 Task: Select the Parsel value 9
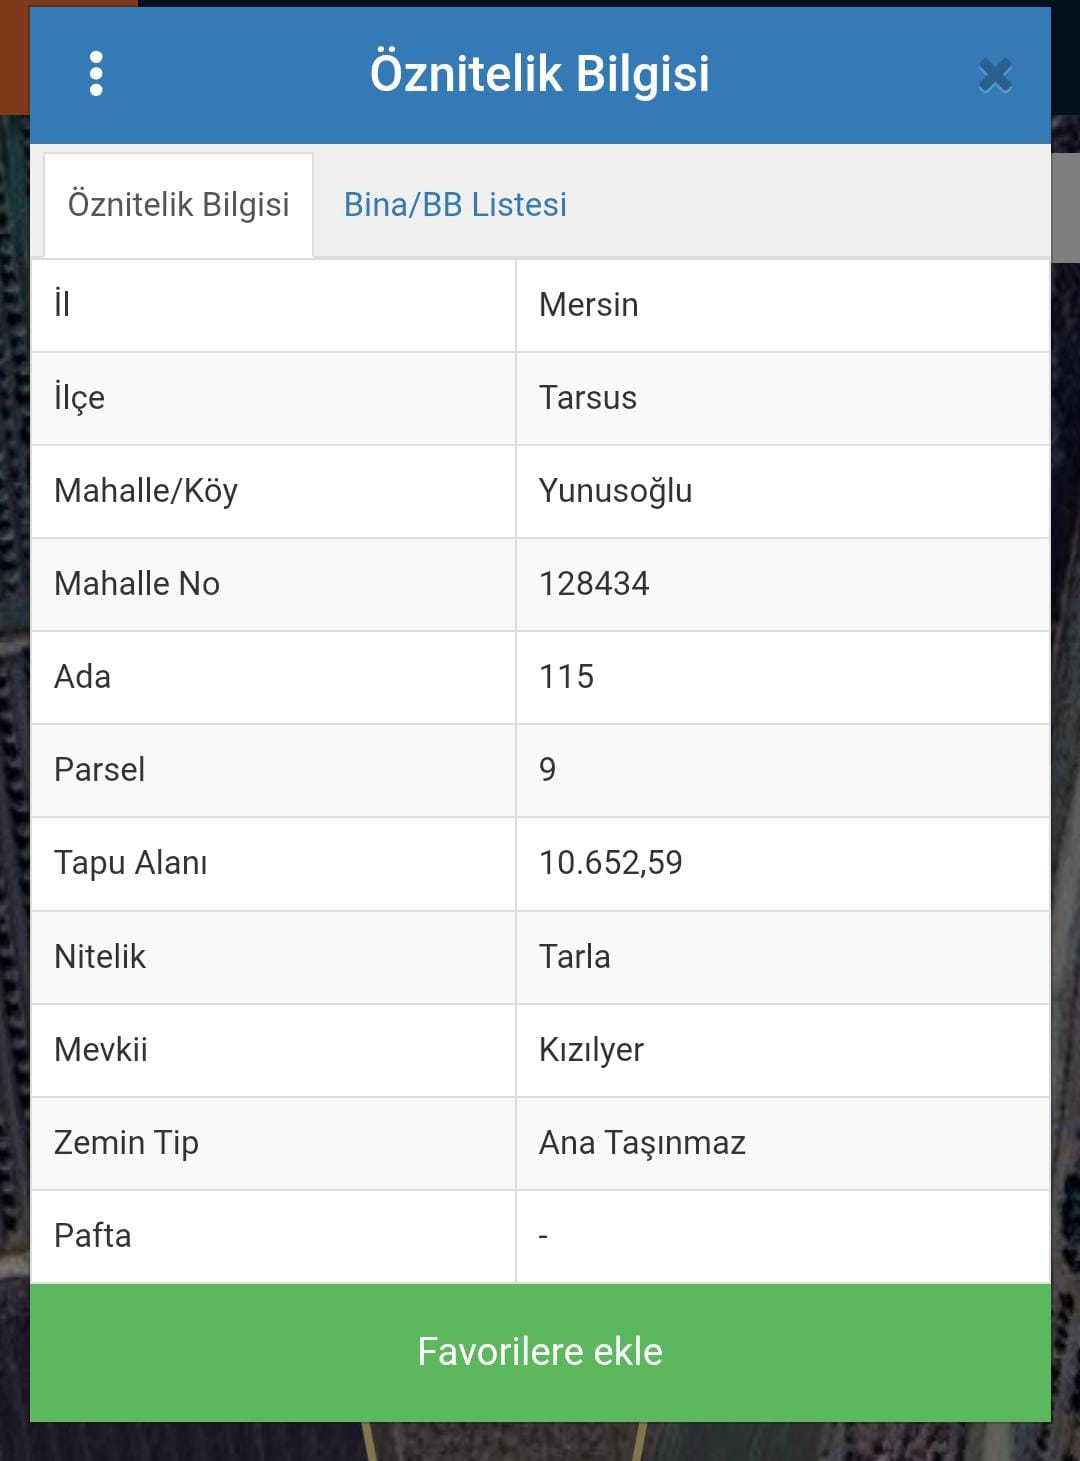point(547,770)
